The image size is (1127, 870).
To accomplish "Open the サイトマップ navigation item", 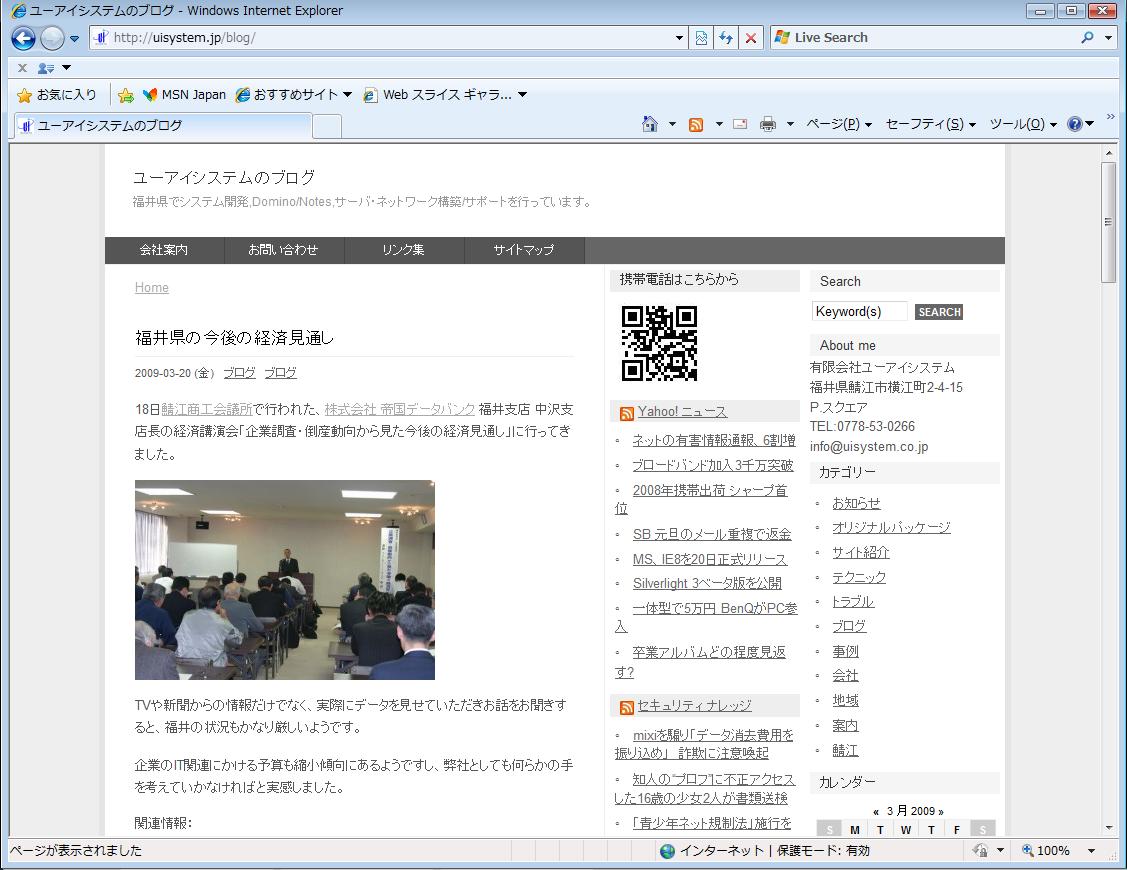I will pyautogui.click(x=524, y=250).
